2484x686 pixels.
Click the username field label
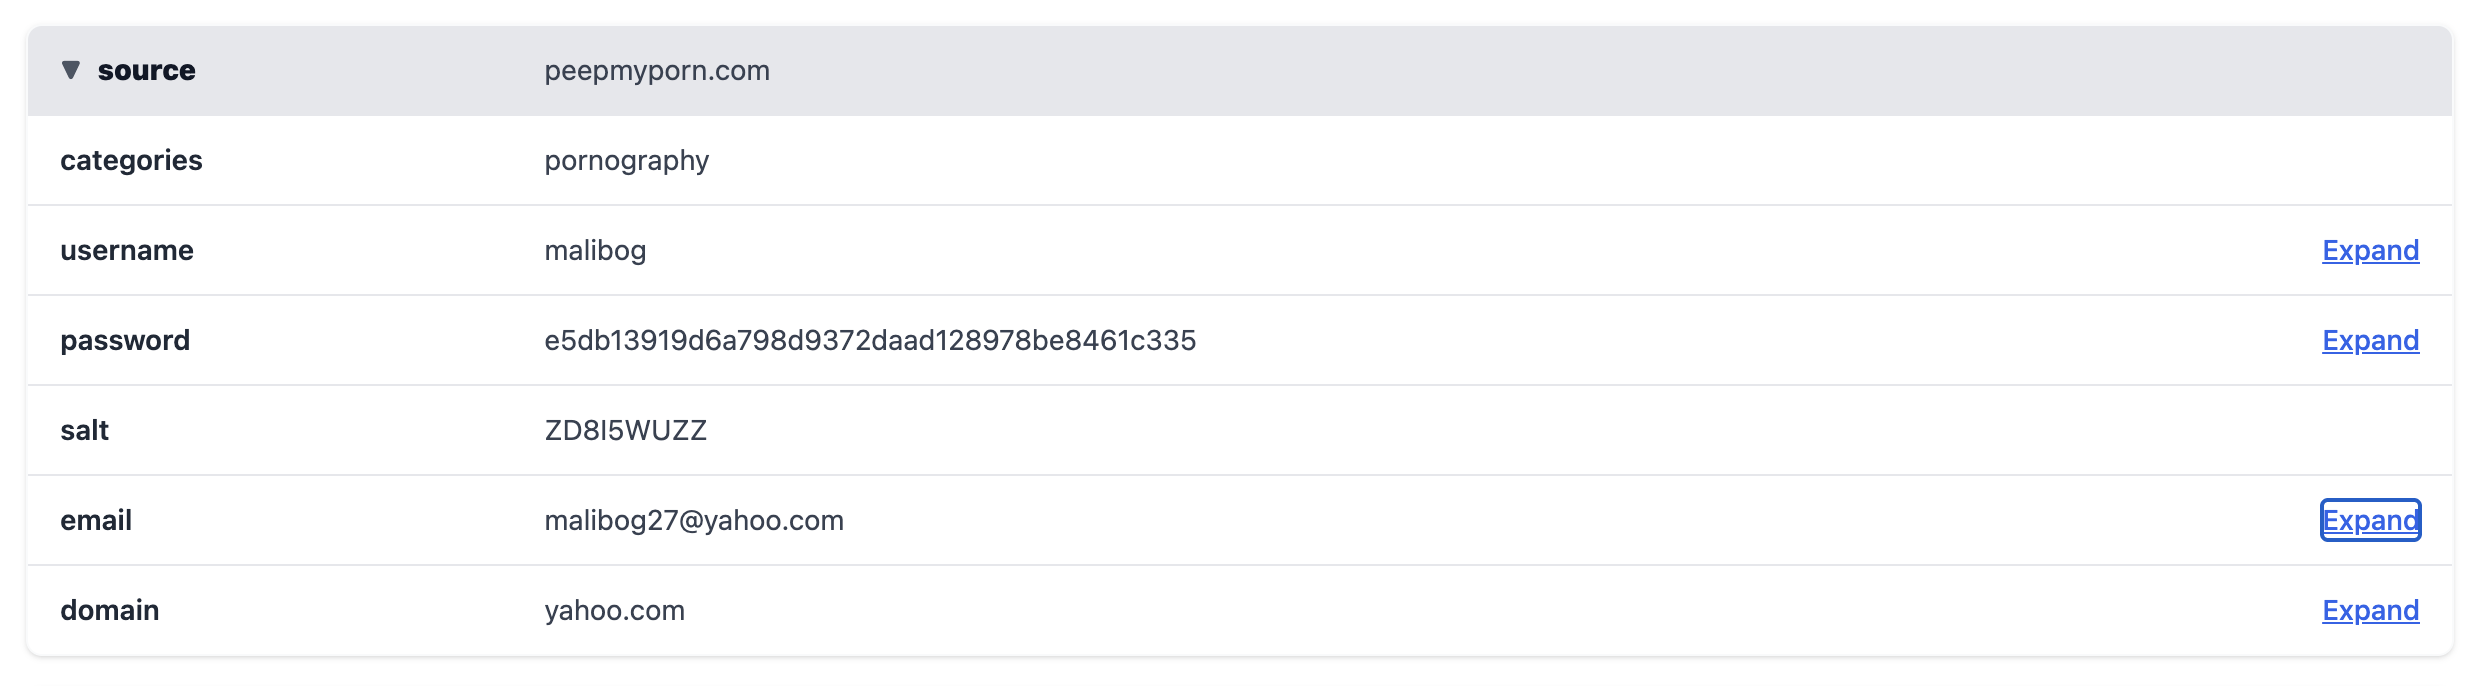click(x=127, y=250)
